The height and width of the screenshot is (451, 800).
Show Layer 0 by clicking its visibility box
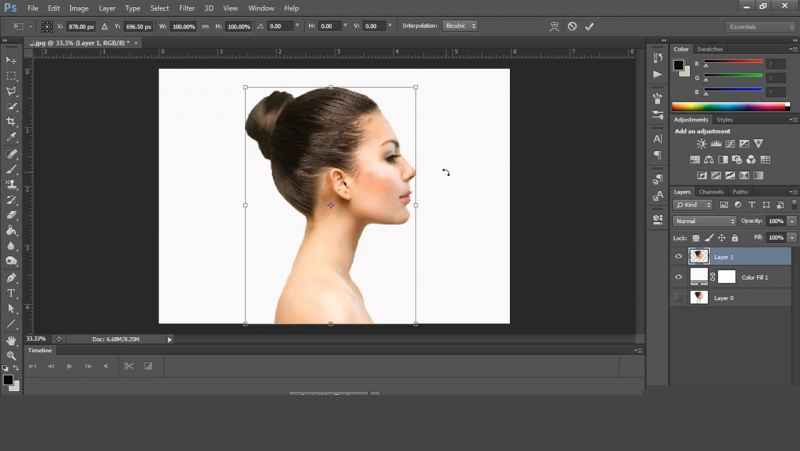click(678, 297)
